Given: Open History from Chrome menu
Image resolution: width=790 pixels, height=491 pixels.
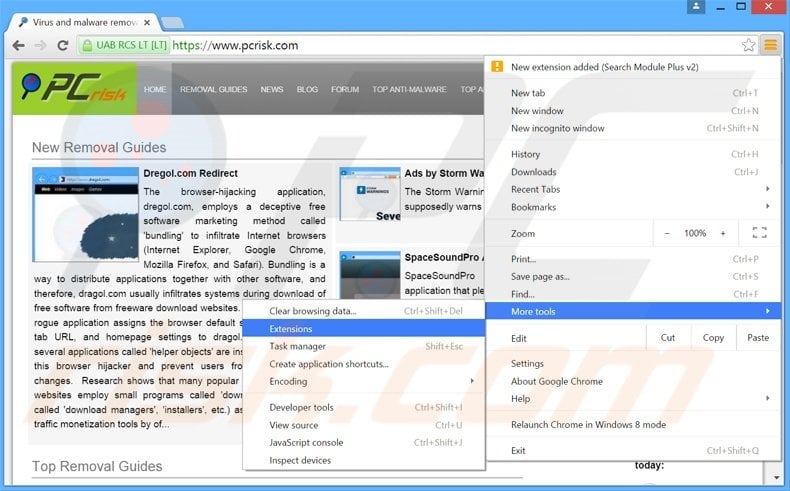Looking at the screenshot, I should click(x=634, y=154).
